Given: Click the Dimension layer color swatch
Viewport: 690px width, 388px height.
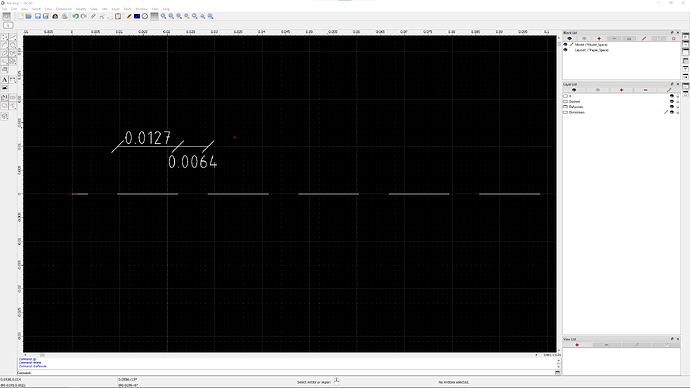Looking at the screenshot, I should coord(565,113).
